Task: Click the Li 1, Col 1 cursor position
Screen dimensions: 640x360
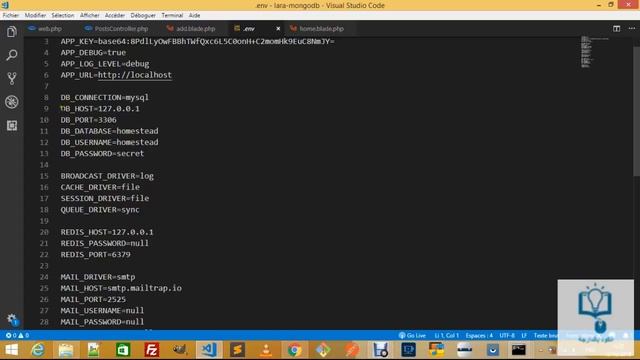Action: pyautogui.click(x=447, y=335)
